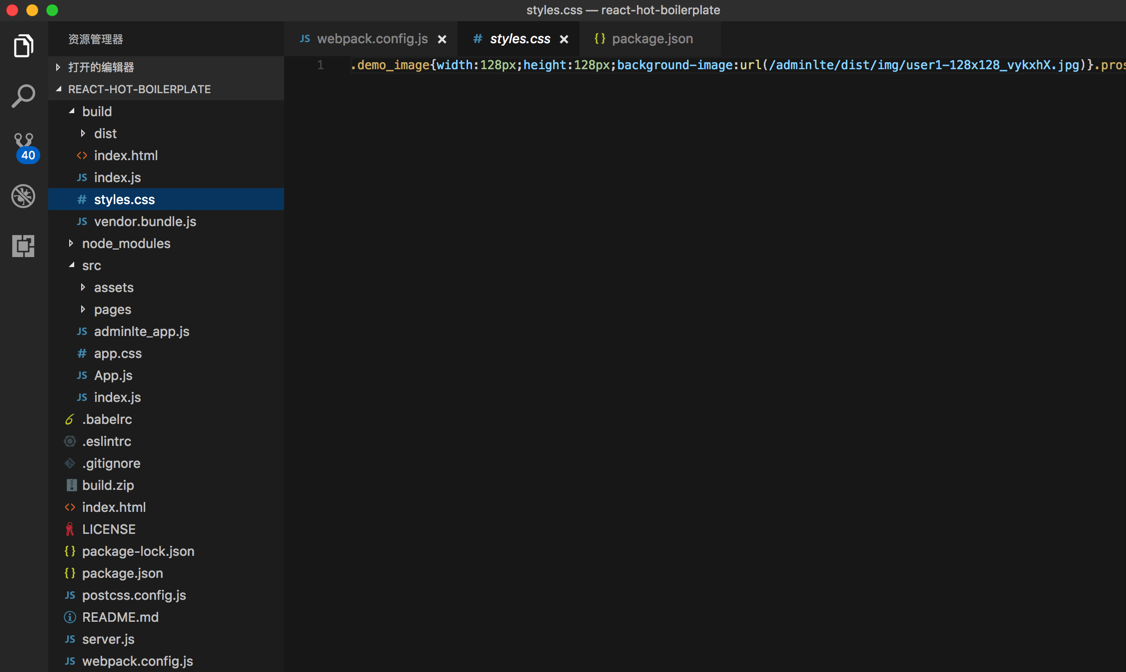Click the license icon beside LICENSE
Image resolution: width=1126 pixels, height=672 pixels.
70,529
